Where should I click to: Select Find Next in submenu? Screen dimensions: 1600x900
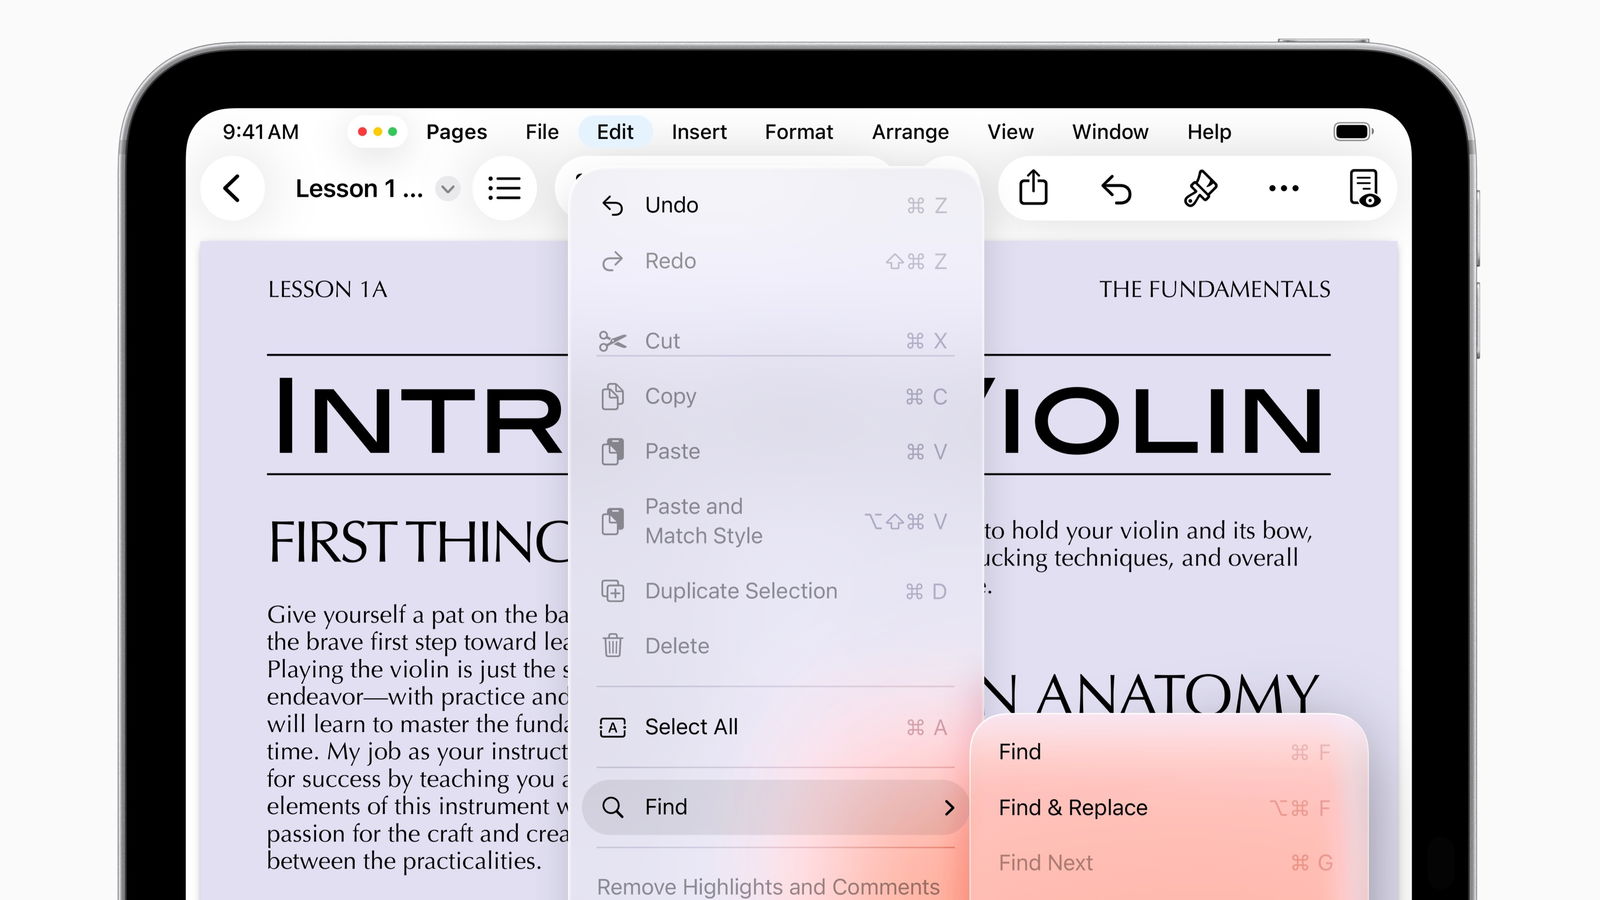click(x=1168, y=862)
